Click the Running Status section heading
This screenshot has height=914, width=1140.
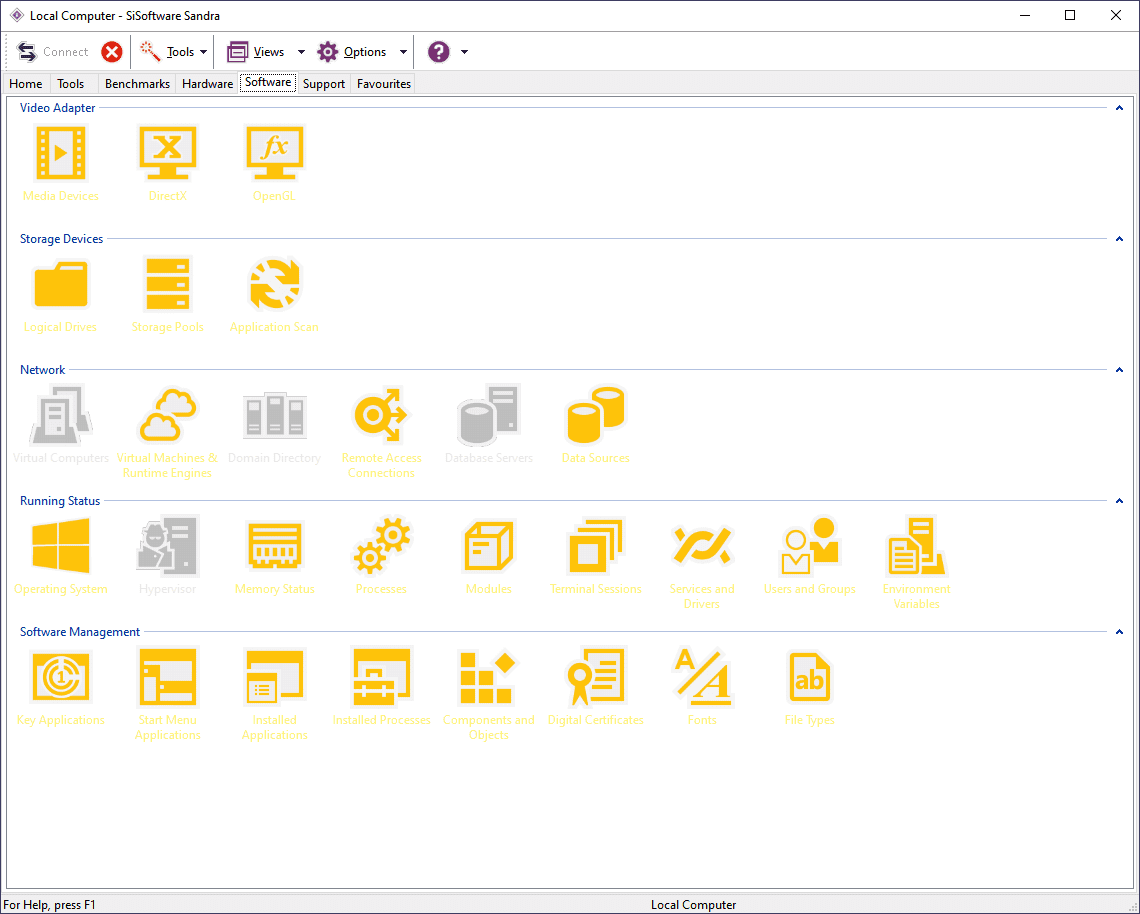[60, 501]
